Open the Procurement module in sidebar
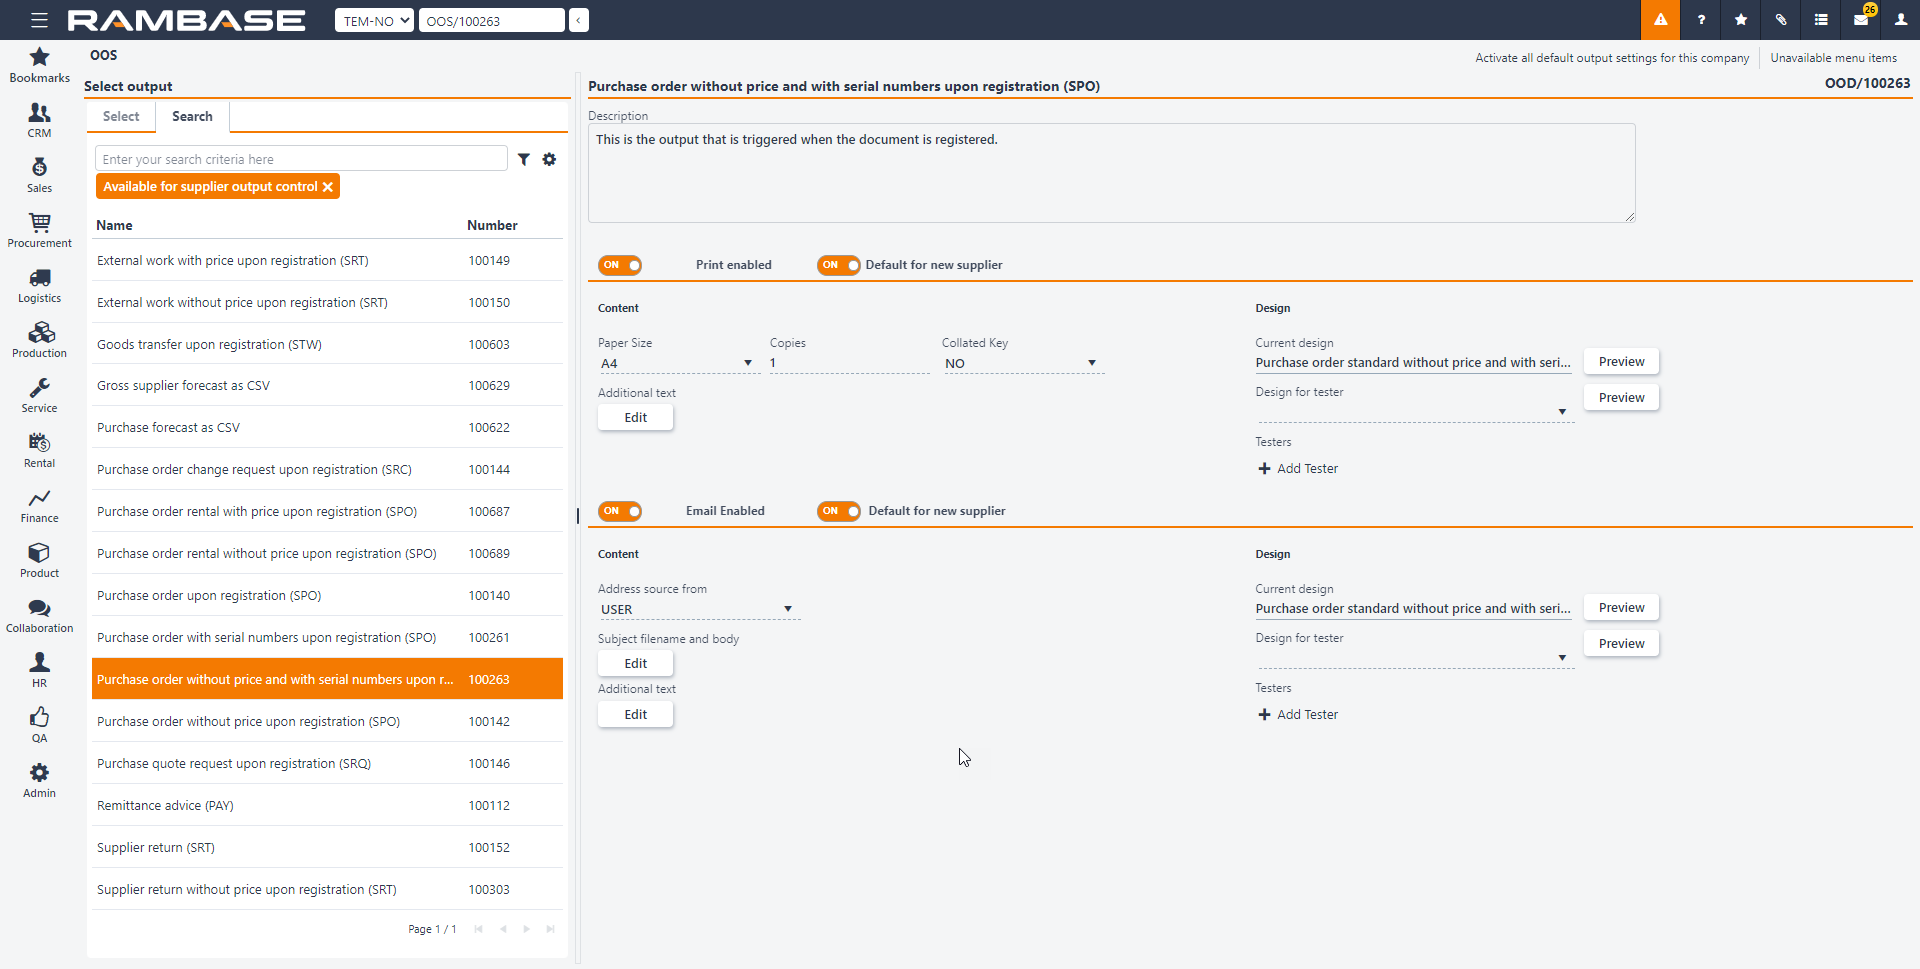 [x=39, y=229]
